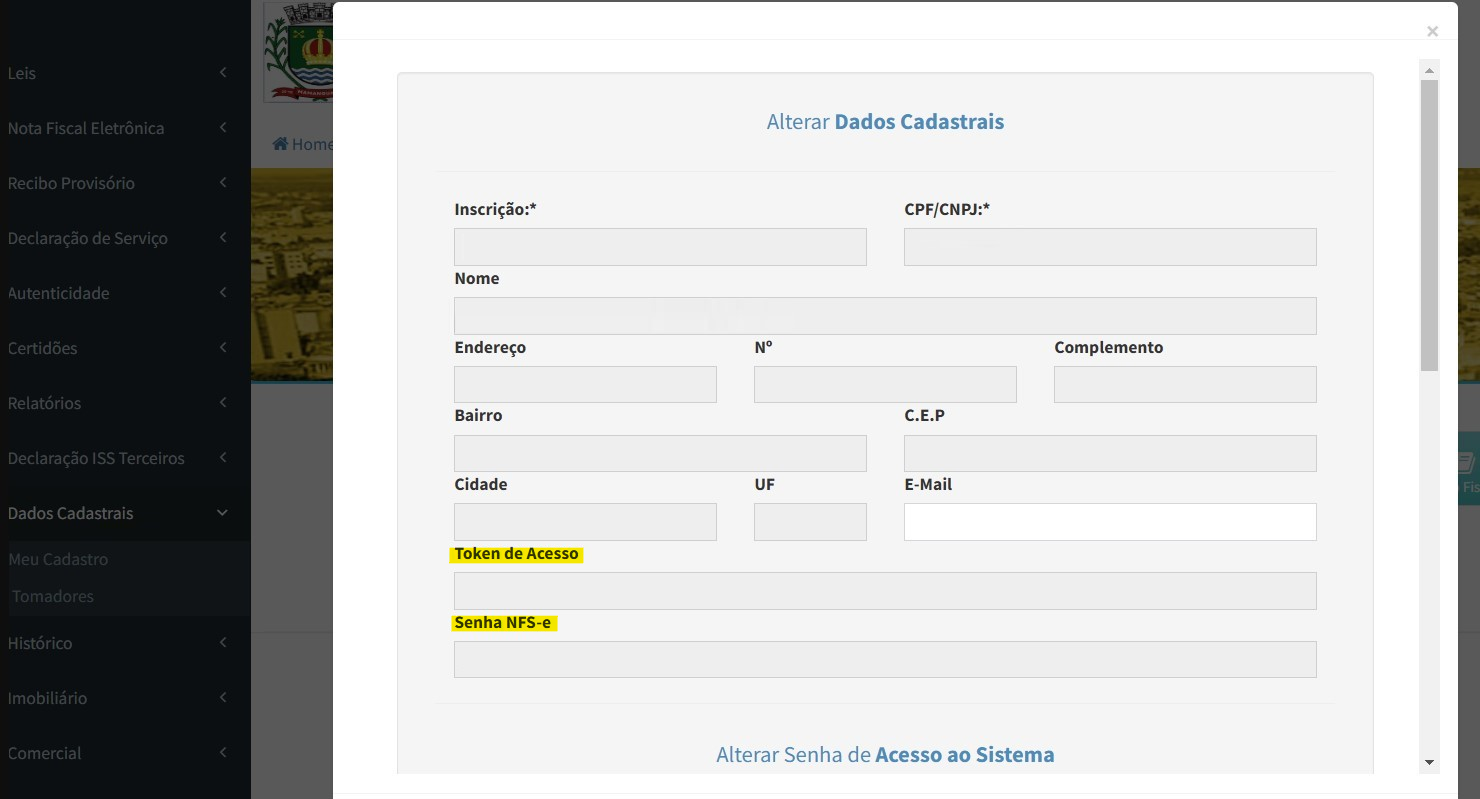The width and height of the screenshot is (1480, 799).
Task: Click the scrollbar up arrow in modal
Action: coord(1429,70)
